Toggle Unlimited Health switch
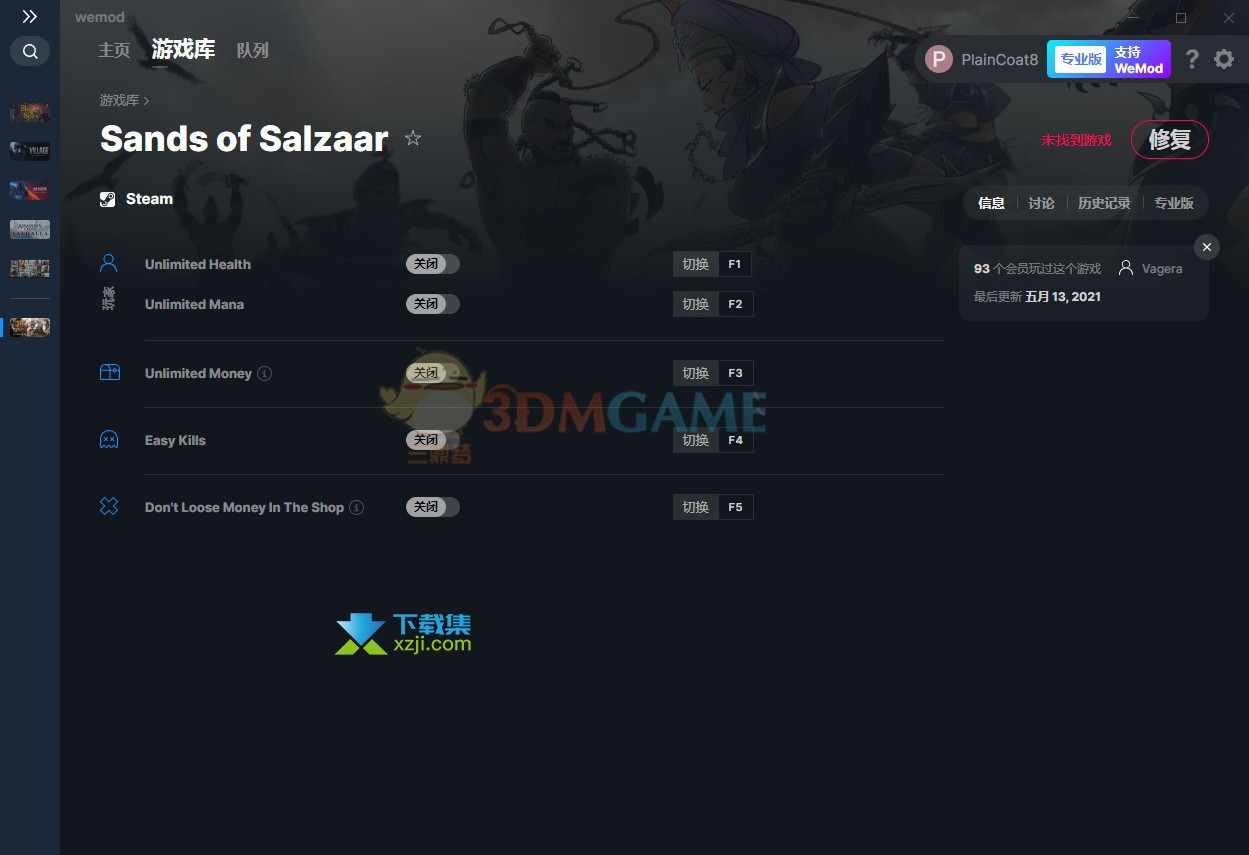 tap(433, 264)
